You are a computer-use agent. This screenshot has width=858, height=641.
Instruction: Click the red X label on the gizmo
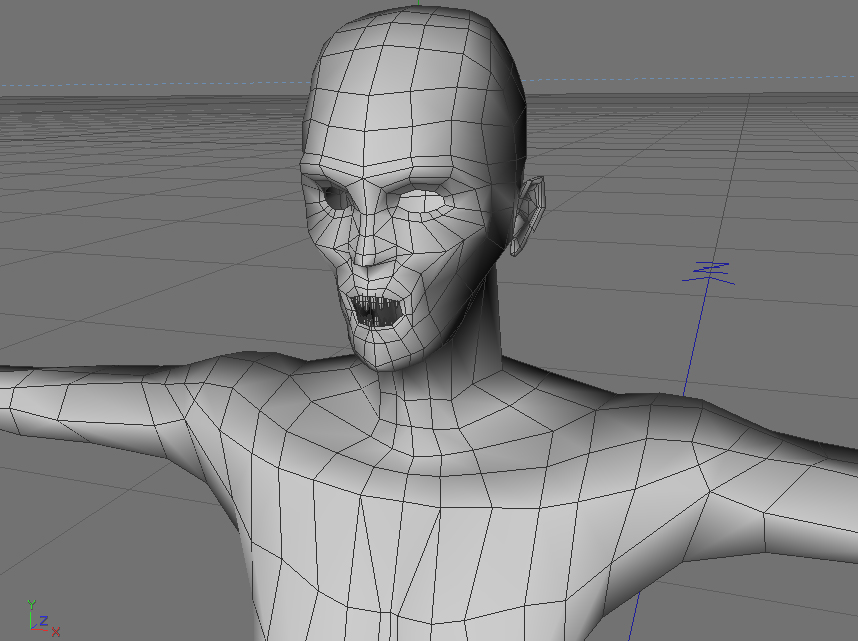(56, 632)
